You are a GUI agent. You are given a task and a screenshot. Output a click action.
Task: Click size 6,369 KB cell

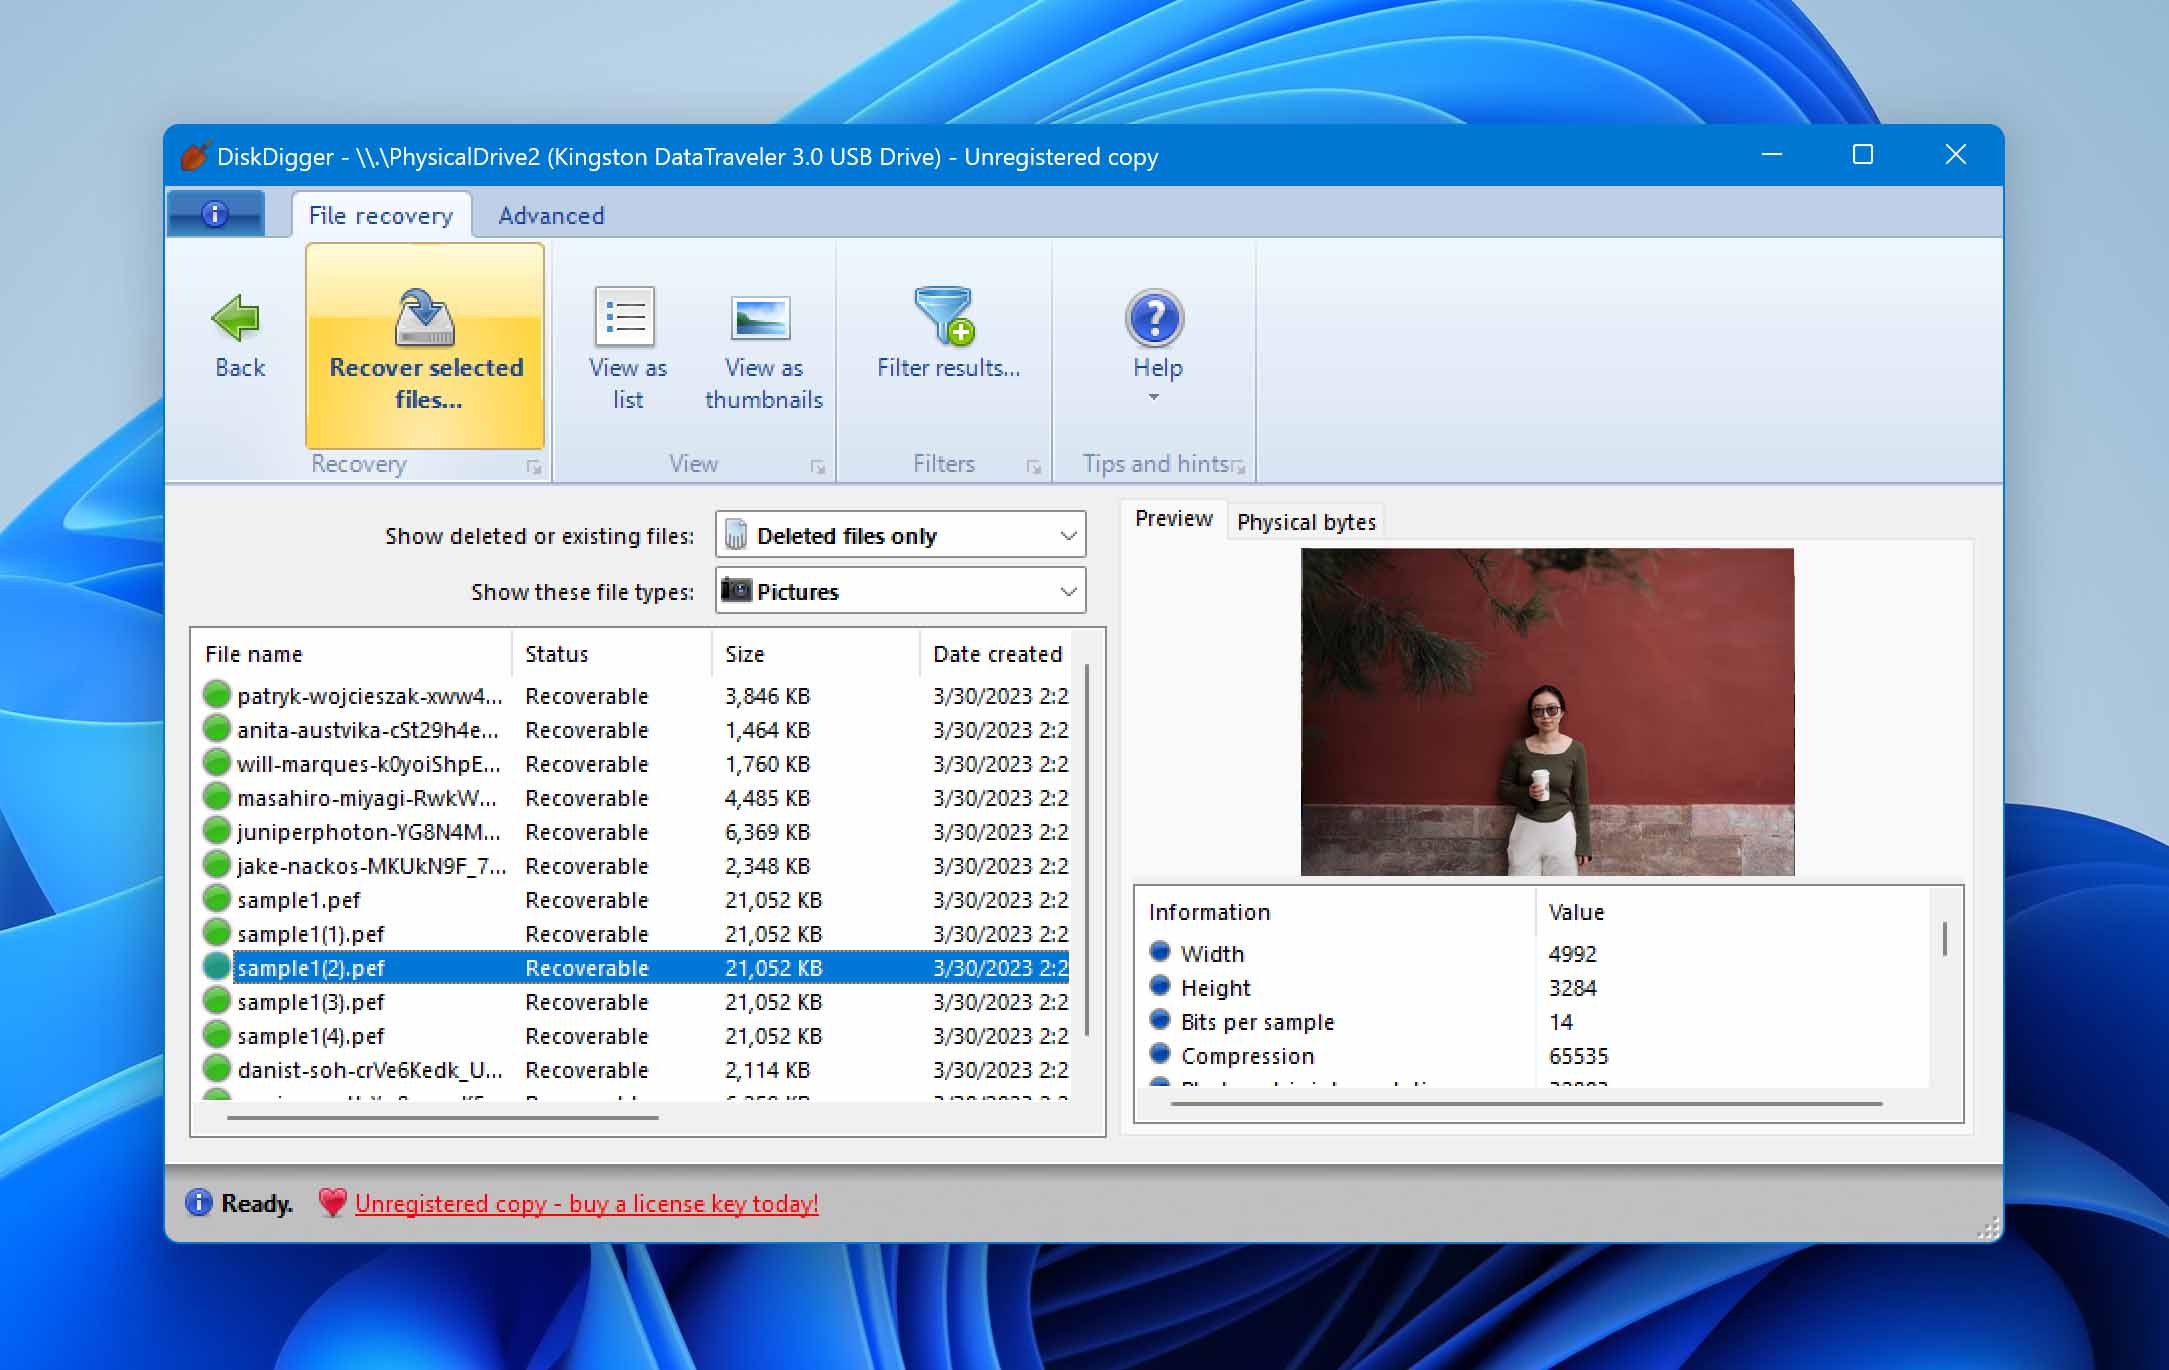(767, 832)
